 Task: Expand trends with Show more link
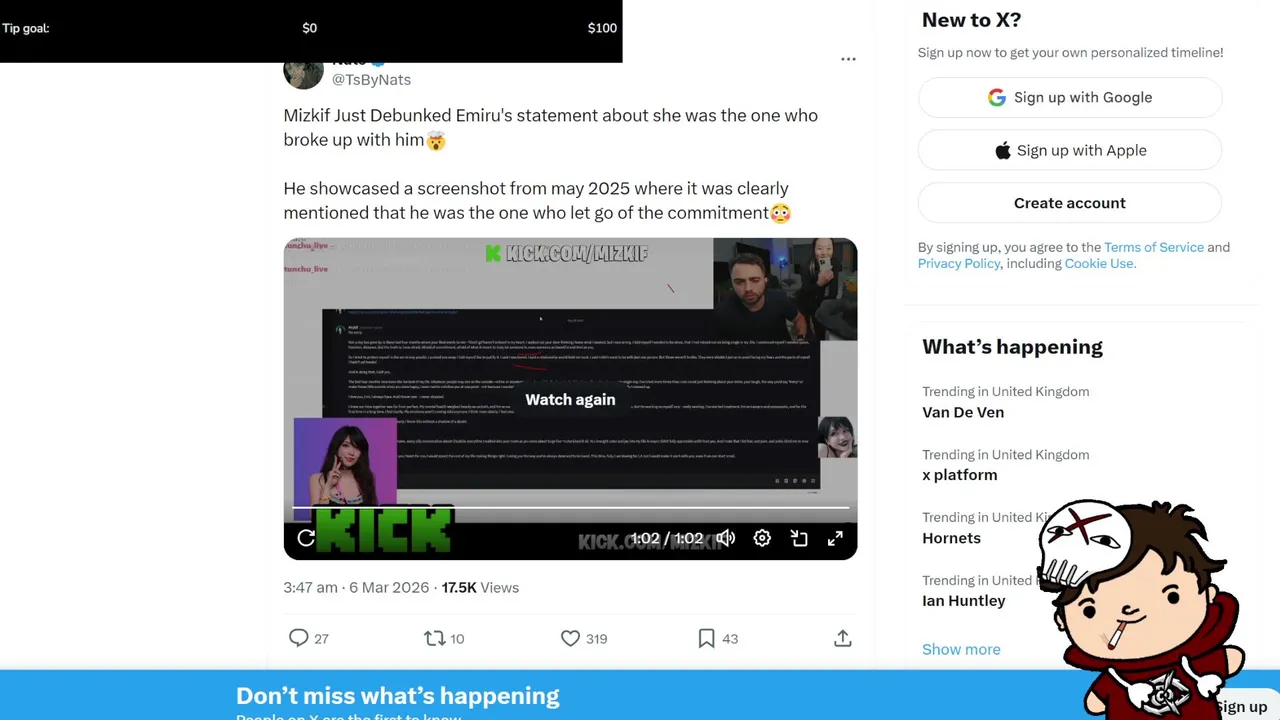961,649
